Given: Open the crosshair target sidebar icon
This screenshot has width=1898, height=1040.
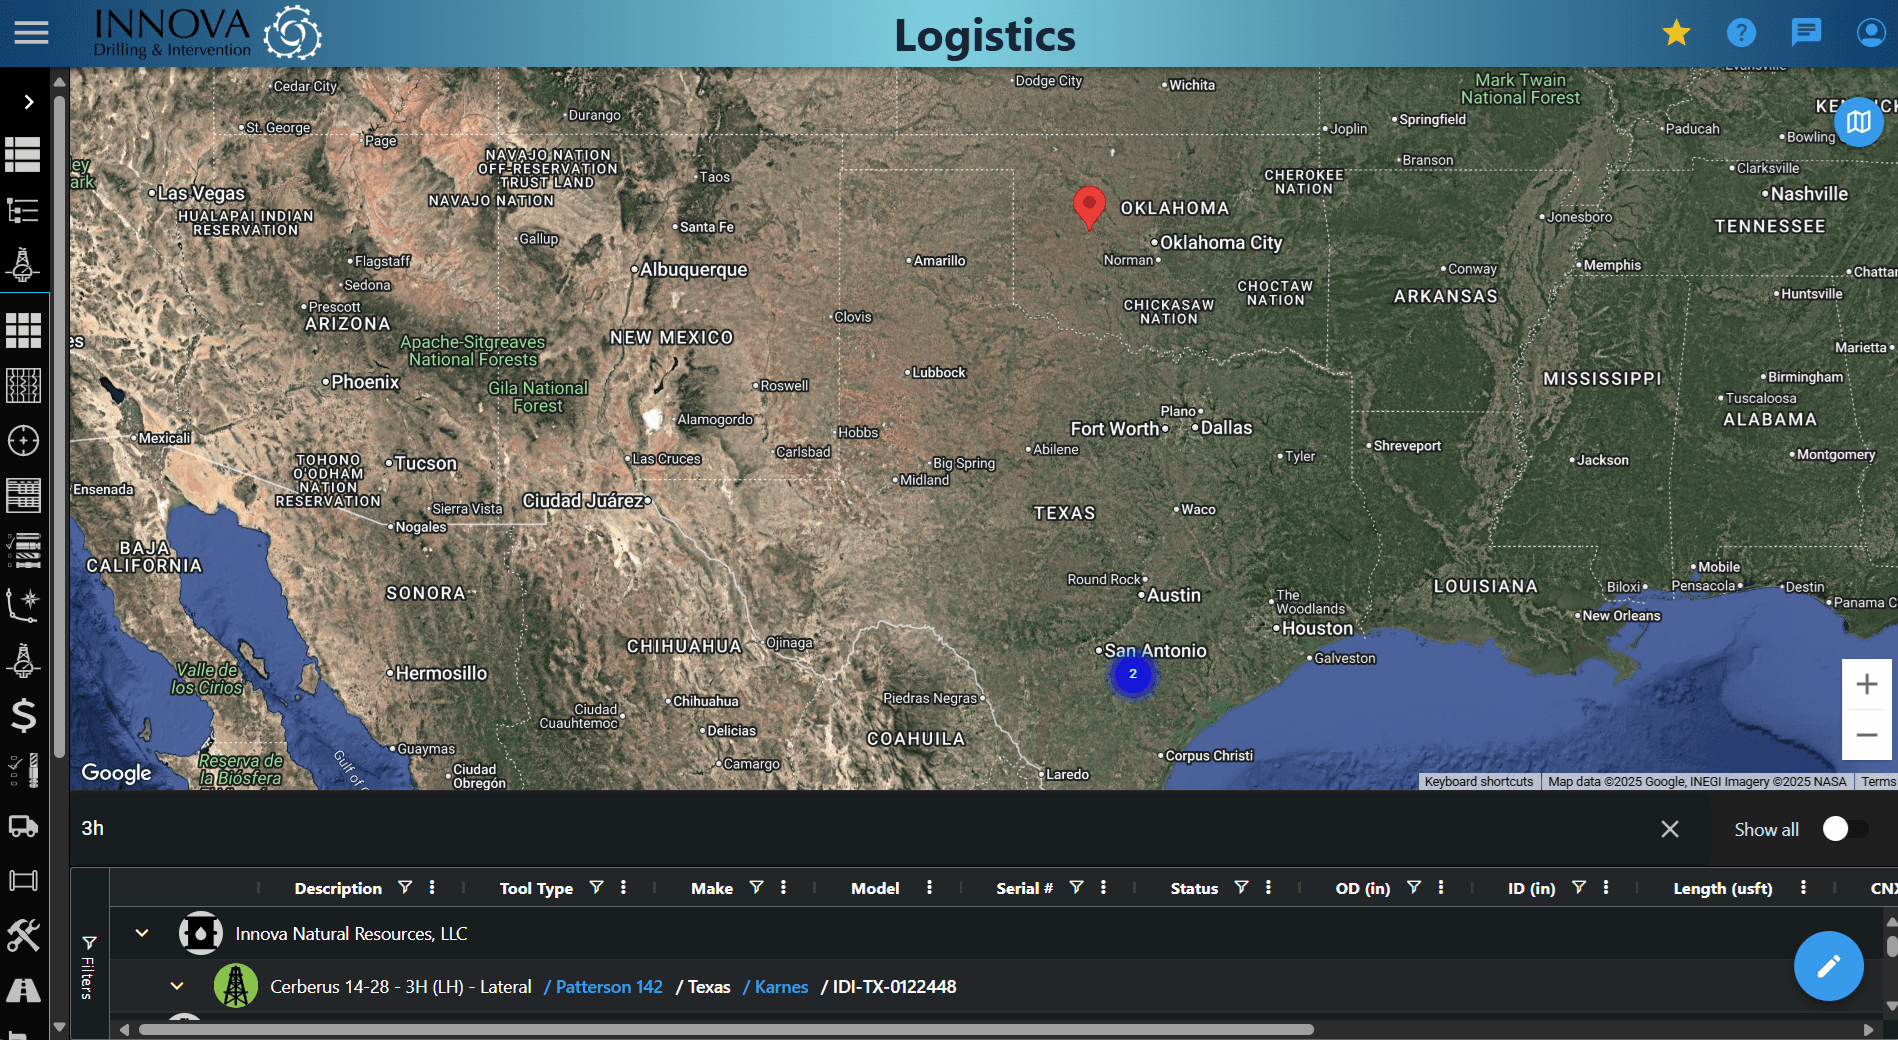Looking at the screenshot, I should 23,440.
